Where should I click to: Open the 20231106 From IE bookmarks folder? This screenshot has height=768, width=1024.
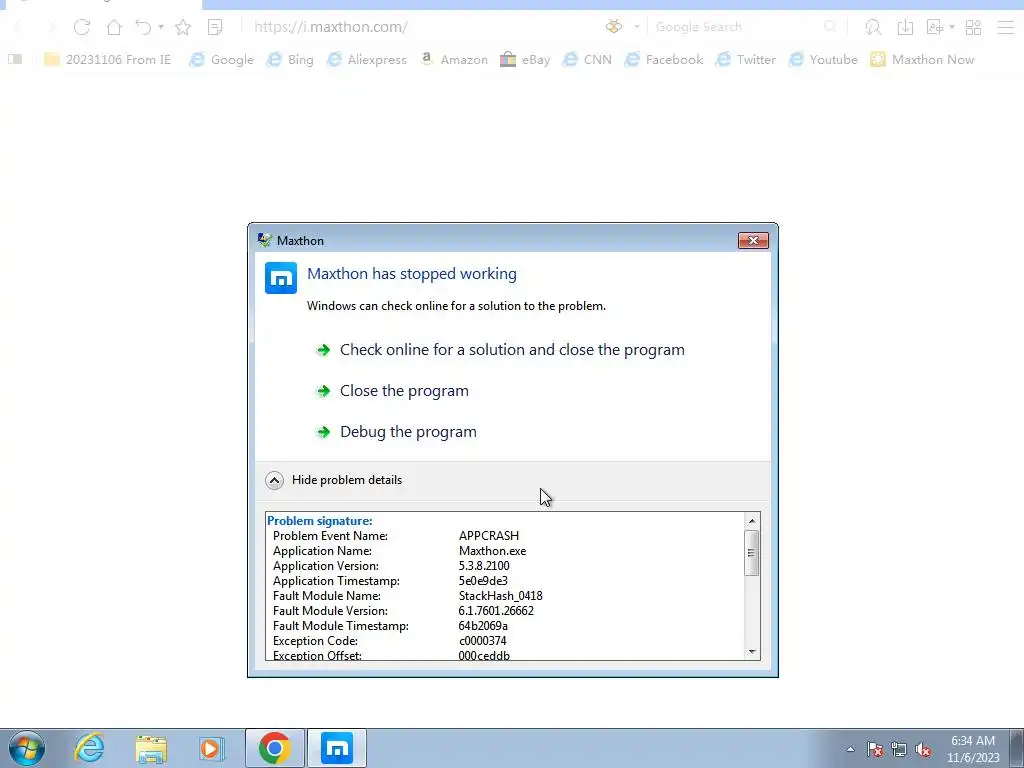[x=107, y=59]
